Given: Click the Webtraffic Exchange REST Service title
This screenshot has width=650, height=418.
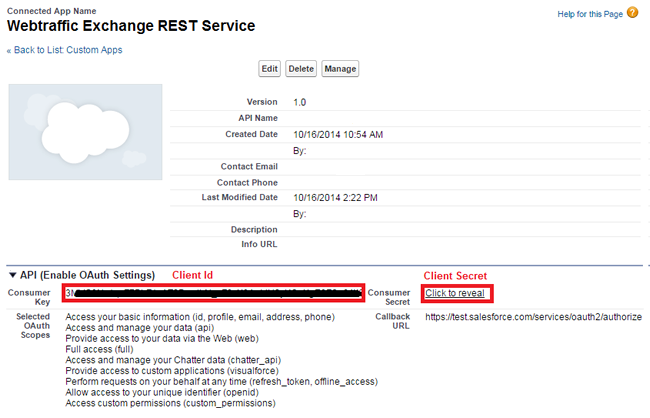Looking at the screenshot, I should tap(131, 26).
